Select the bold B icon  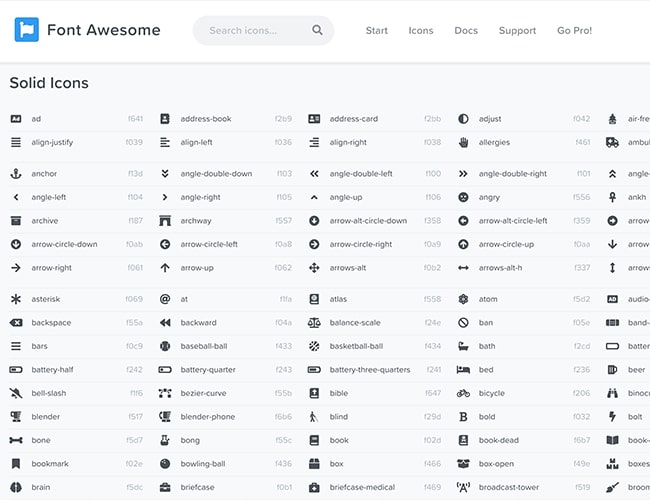tap(463, 417)
